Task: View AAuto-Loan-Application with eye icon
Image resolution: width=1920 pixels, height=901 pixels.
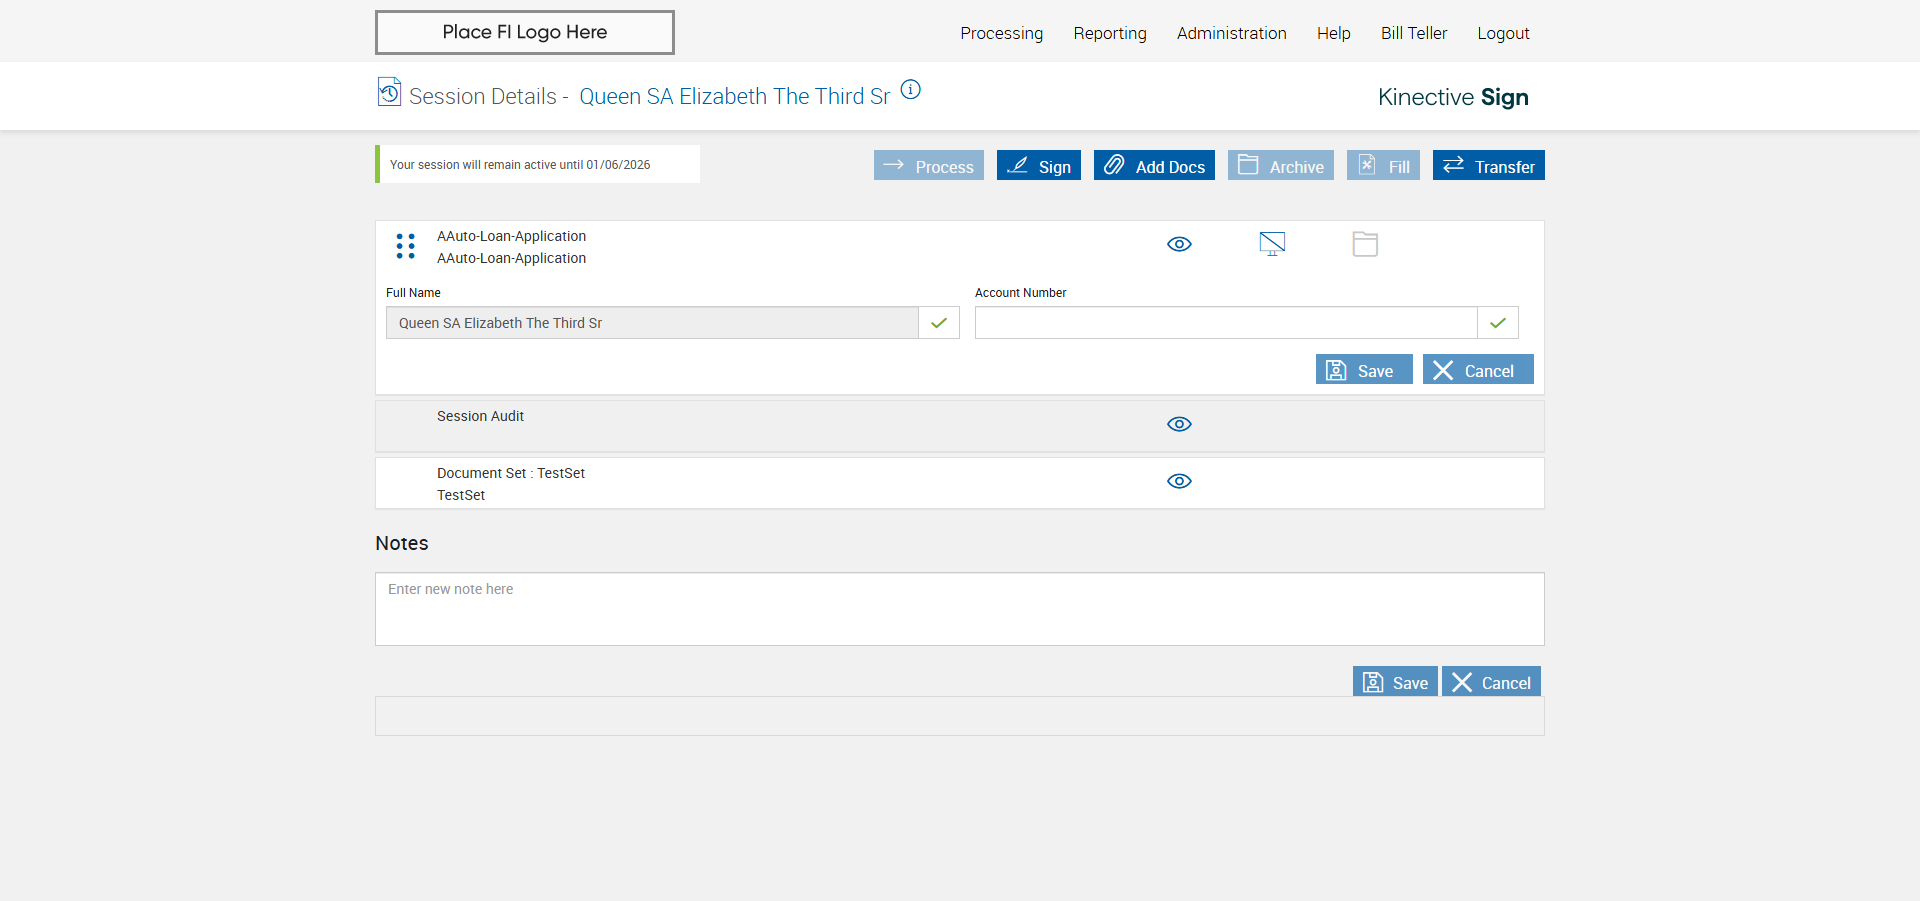Action: [x=1179, y=244]
